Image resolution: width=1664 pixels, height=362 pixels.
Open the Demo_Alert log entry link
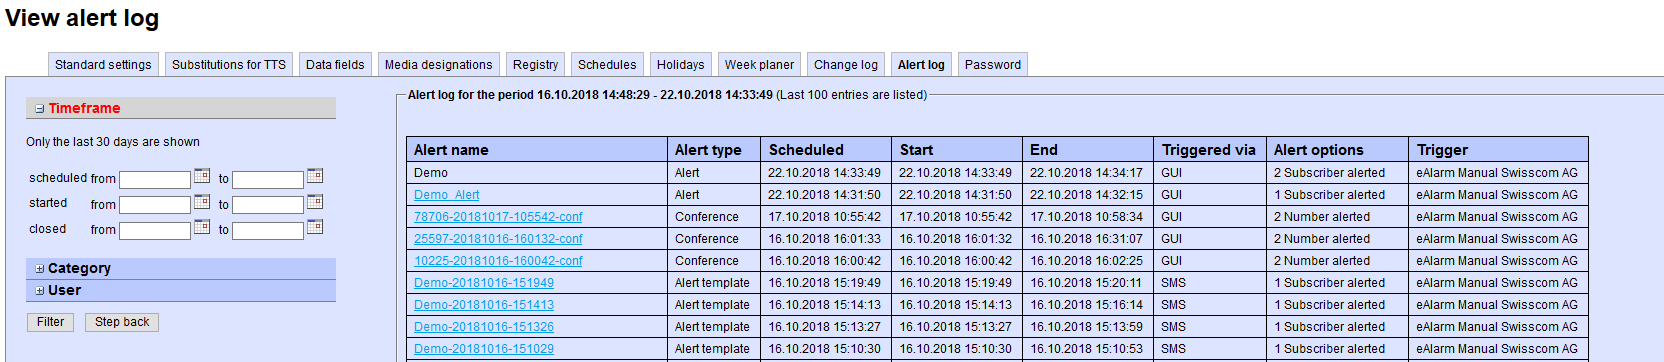coord(446,195)
